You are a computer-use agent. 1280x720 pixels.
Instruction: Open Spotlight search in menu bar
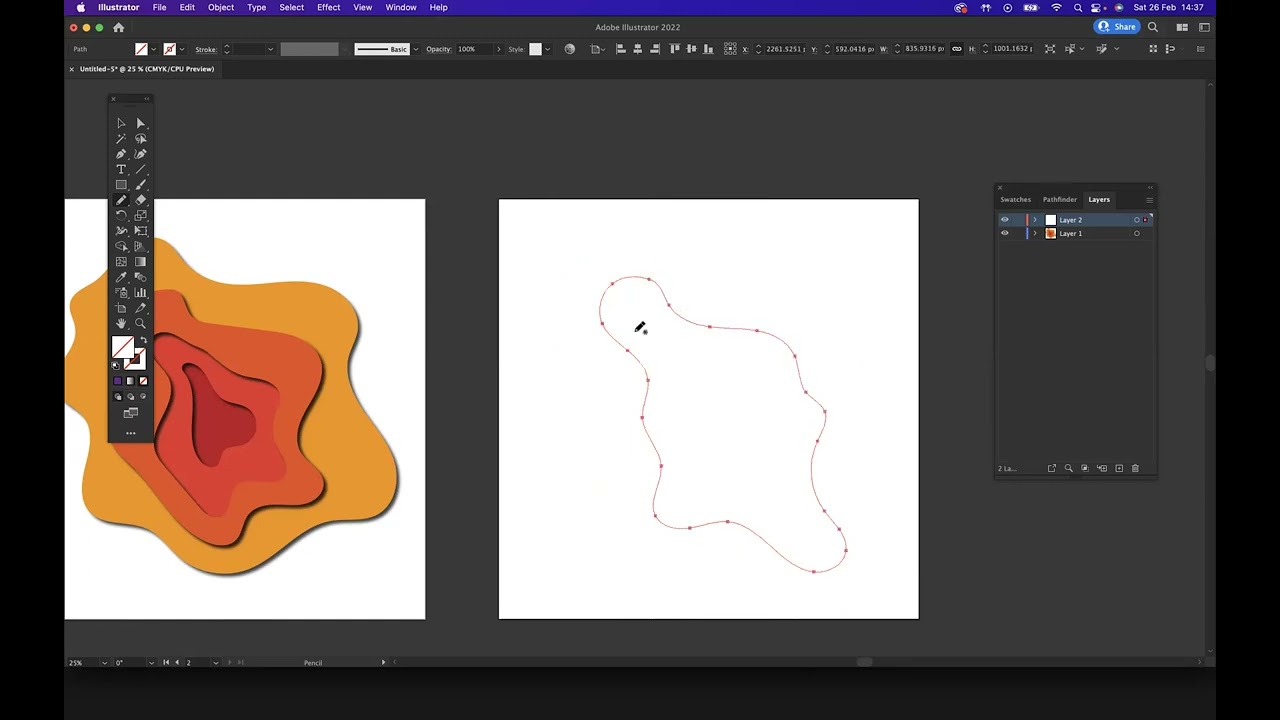[1078, 7]
